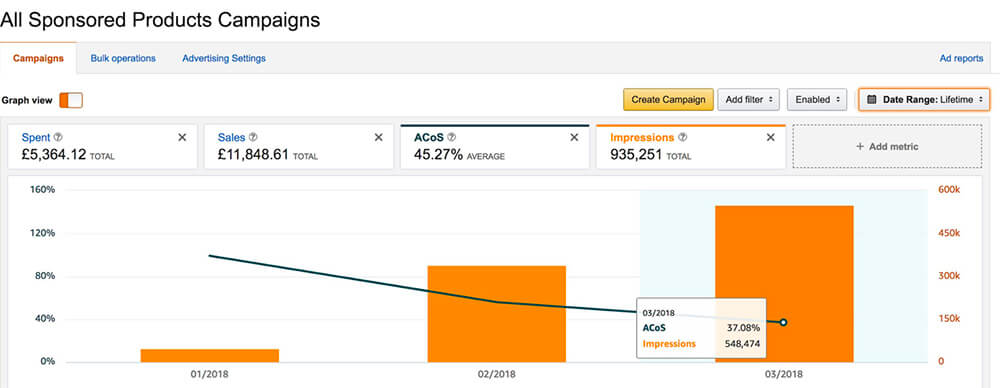Click the help icon next to Sales
The height and width of the screenshot is (388, 1000).
[253, 137]
